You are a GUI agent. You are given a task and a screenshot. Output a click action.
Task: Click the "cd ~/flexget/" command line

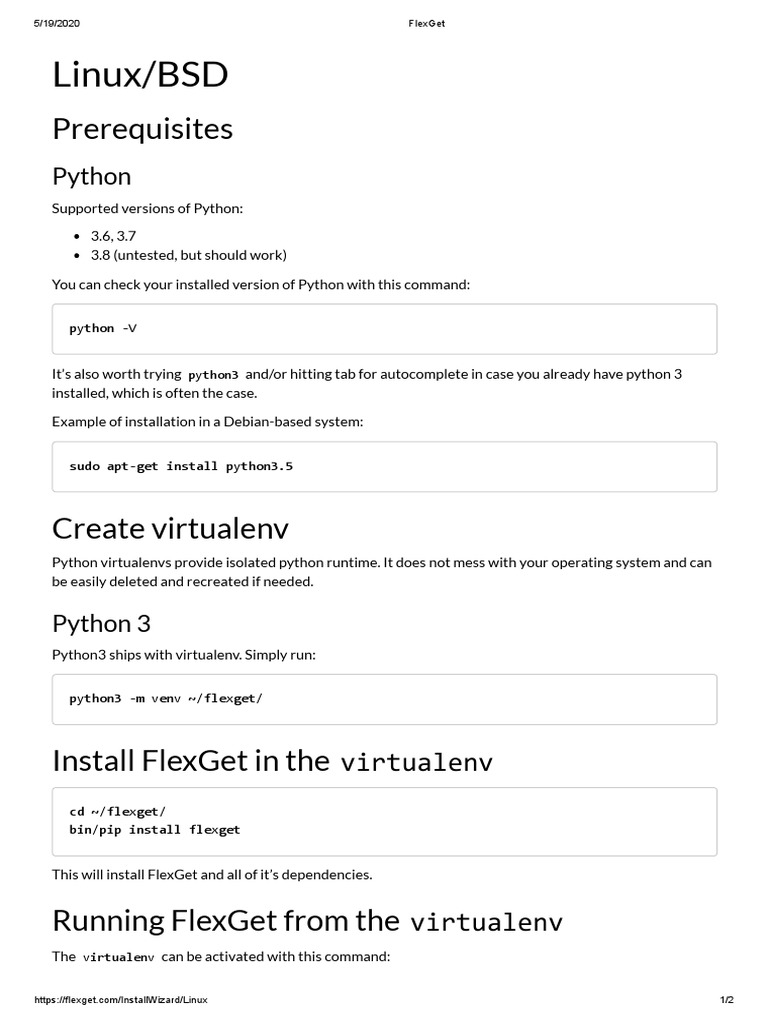[x=117, y=811]
